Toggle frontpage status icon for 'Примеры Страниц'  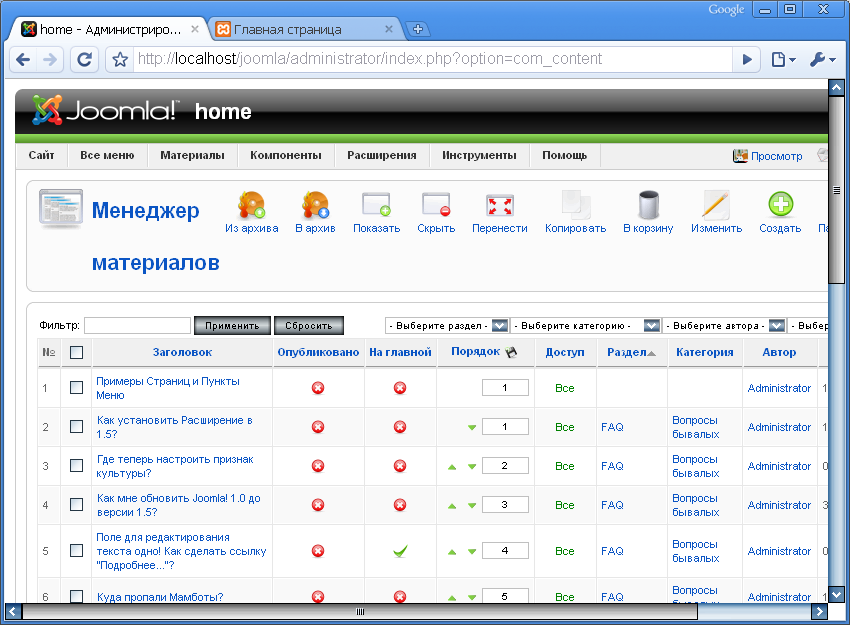coord(400,388)
